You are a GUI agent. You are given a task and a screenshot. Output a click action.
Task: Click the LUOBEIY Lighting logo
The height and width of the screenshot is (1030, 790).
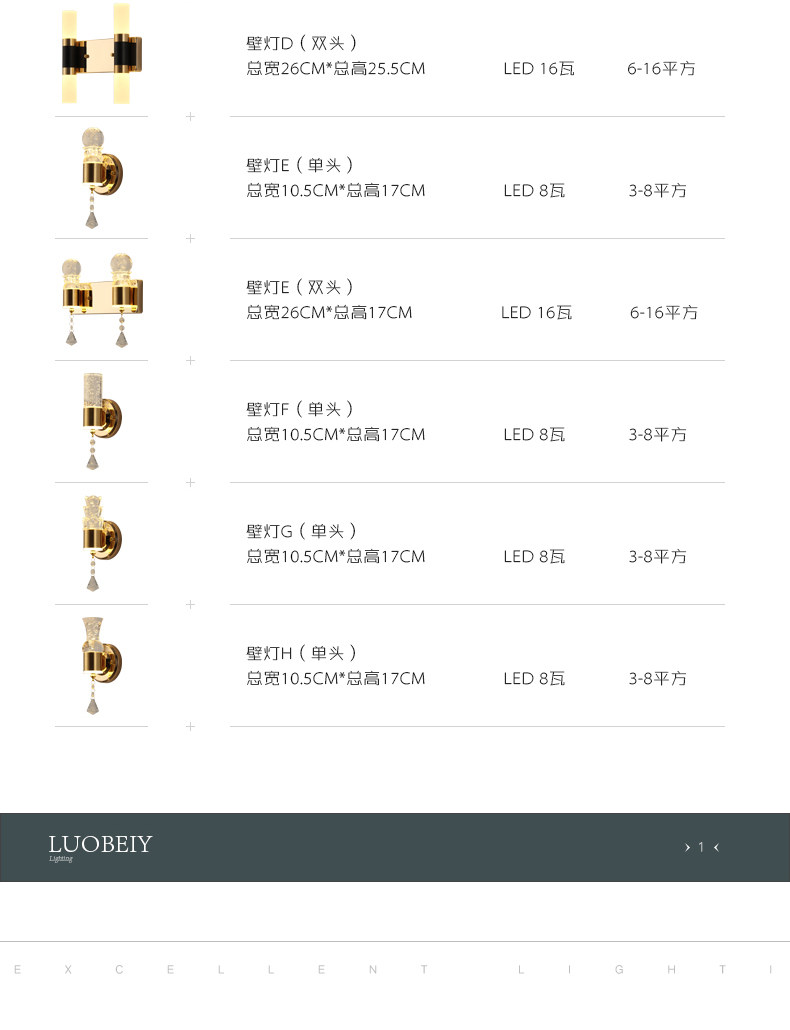coord(100,847)
